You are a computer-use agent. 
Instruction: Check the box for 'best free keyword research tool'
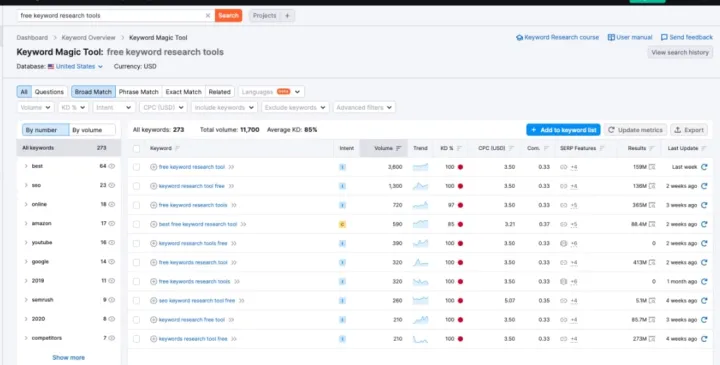tap(136, 225)
